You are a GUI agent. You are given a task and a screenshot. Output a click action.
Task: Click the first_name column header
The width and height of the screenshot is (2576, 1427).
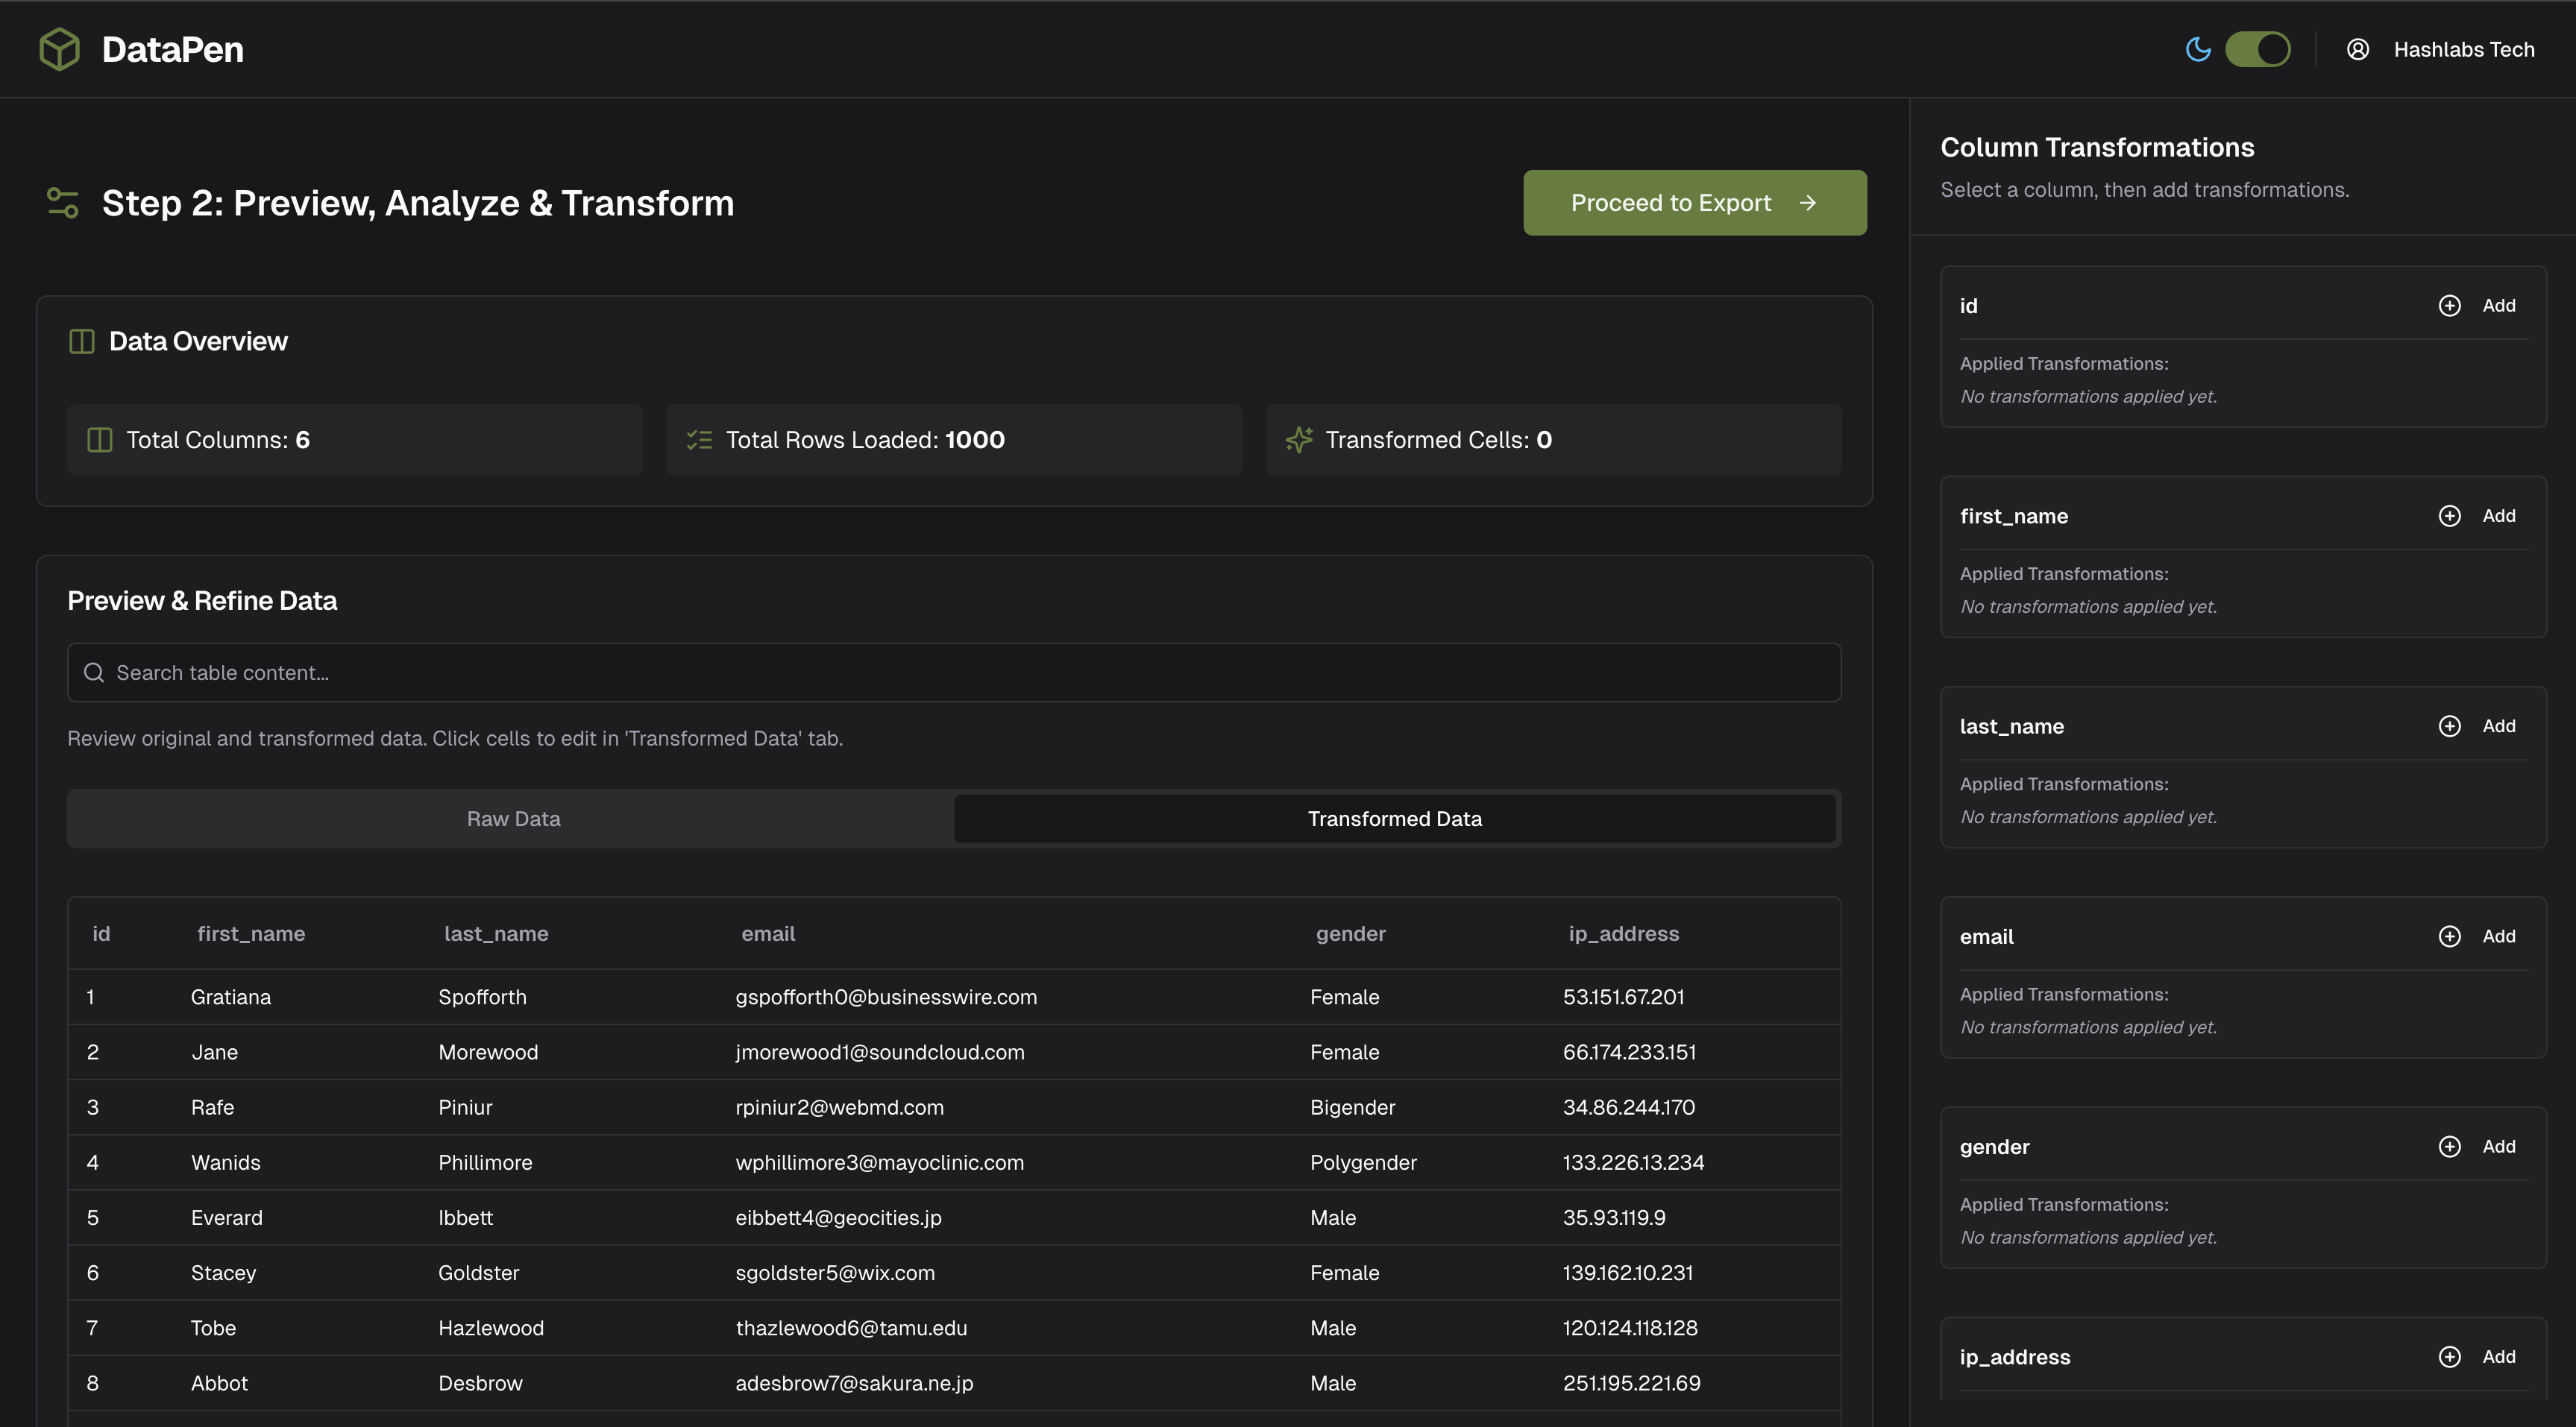pos(251,934)
